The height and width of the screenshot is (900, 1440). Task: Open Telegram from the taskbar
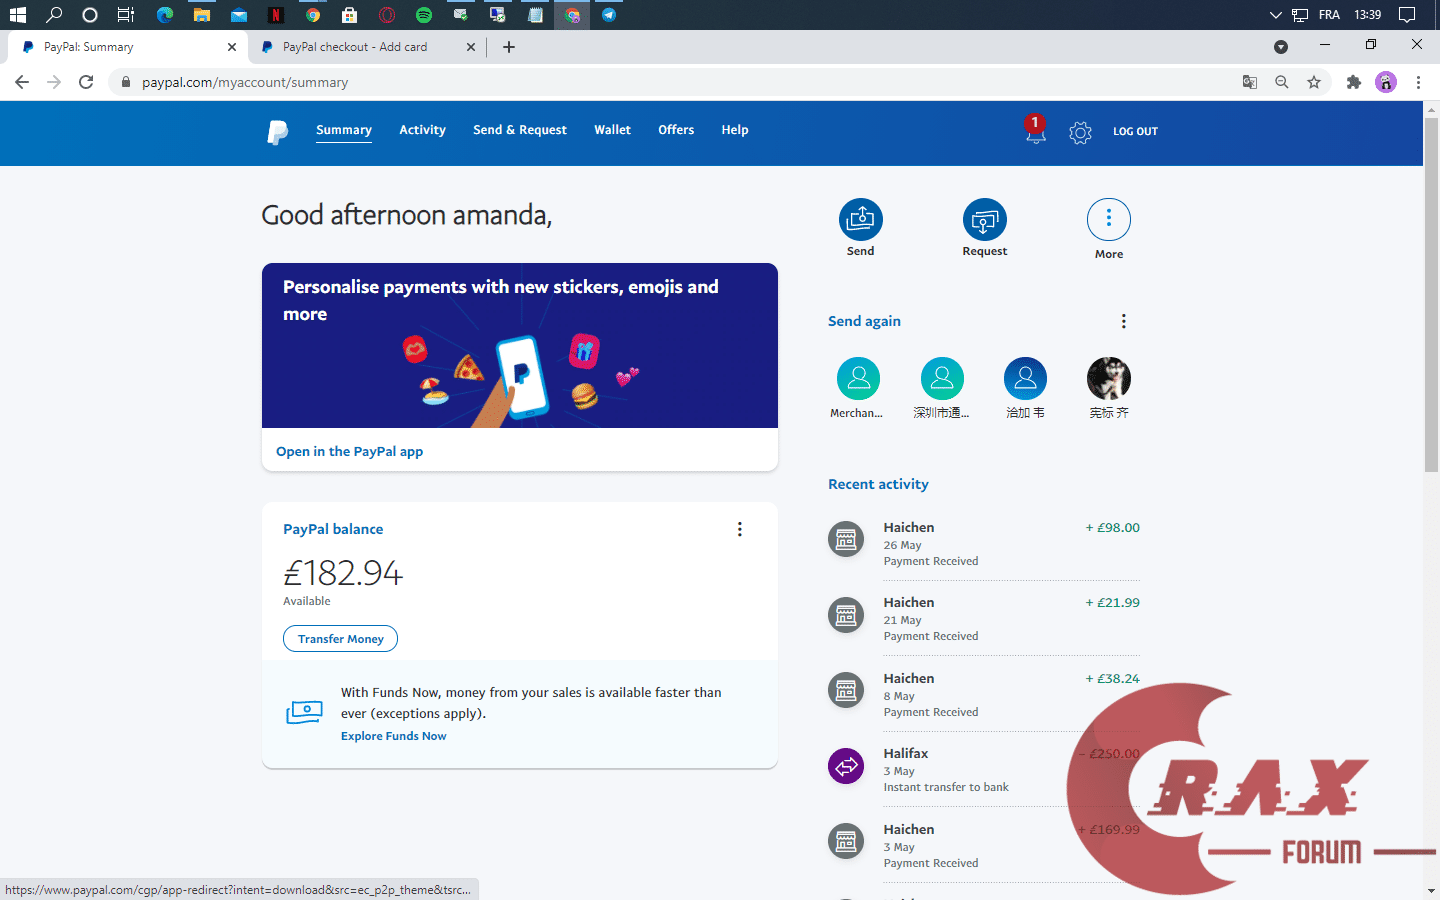(608, 15)
